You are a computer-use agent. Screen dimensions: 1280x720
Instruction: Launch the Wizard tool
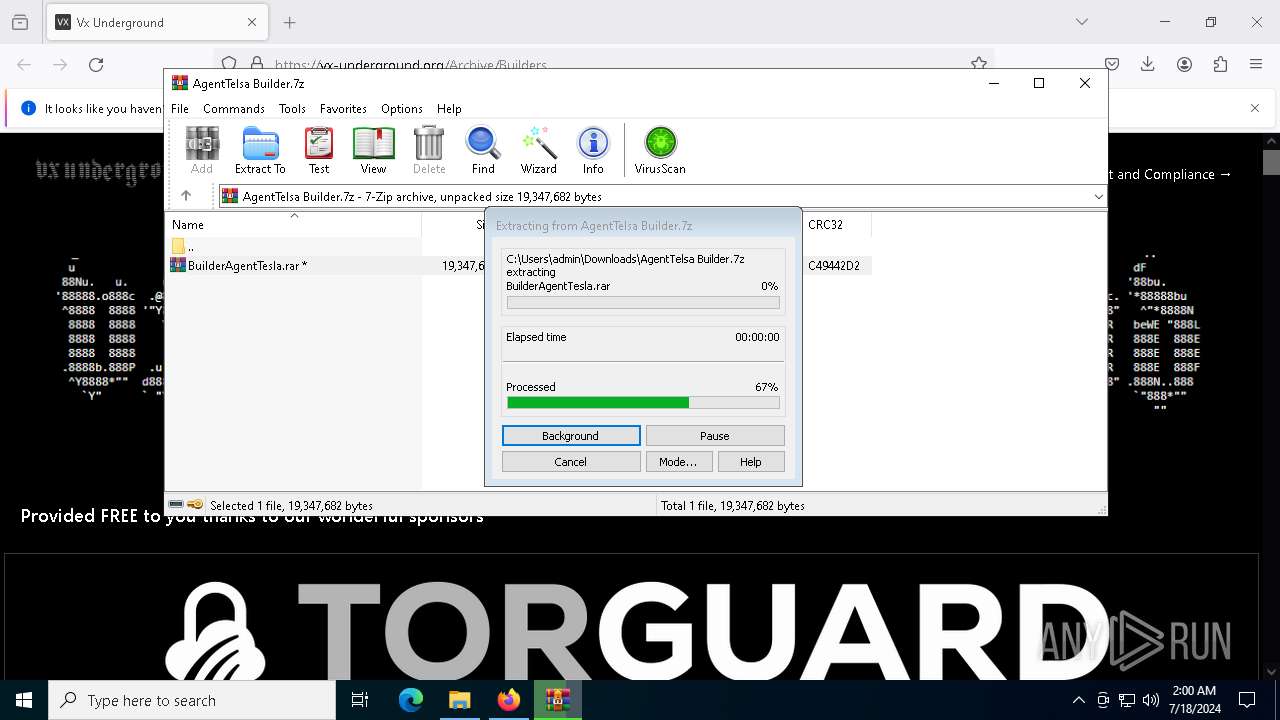click(x=538, y=150)
